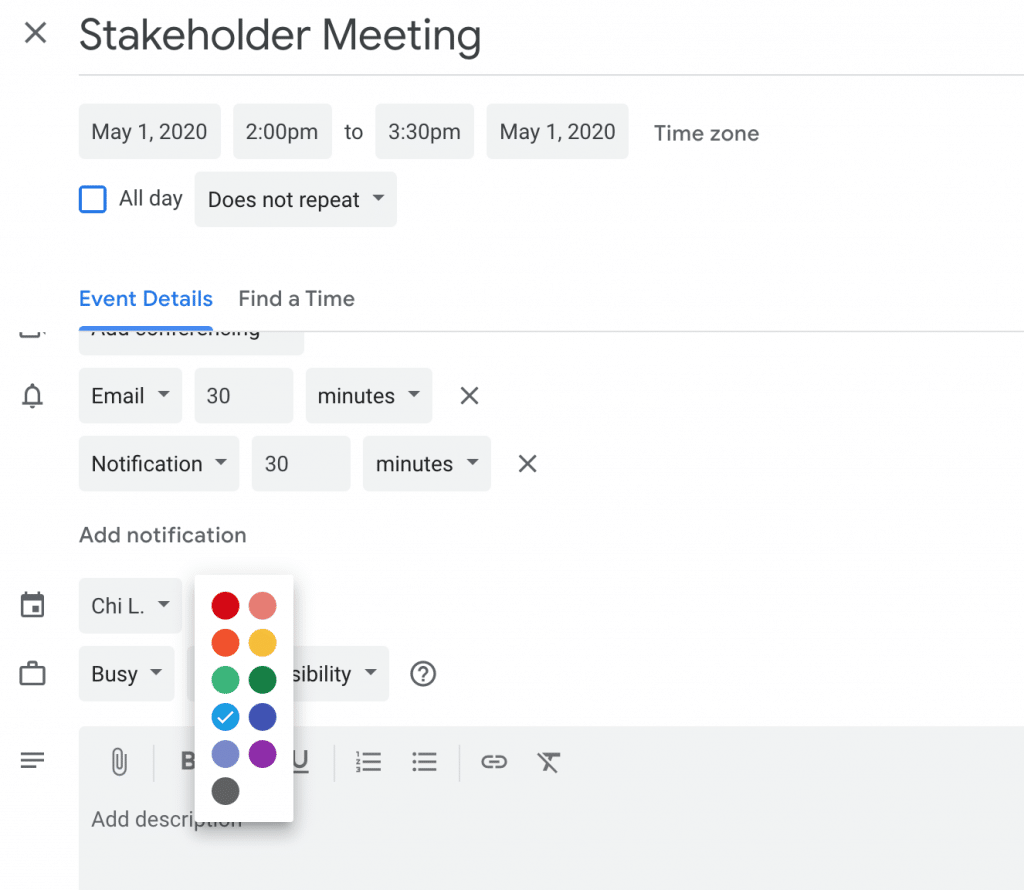Click the 2:00pm start time field
This screenshot has width=1024, height=890.
coord(282,132)
